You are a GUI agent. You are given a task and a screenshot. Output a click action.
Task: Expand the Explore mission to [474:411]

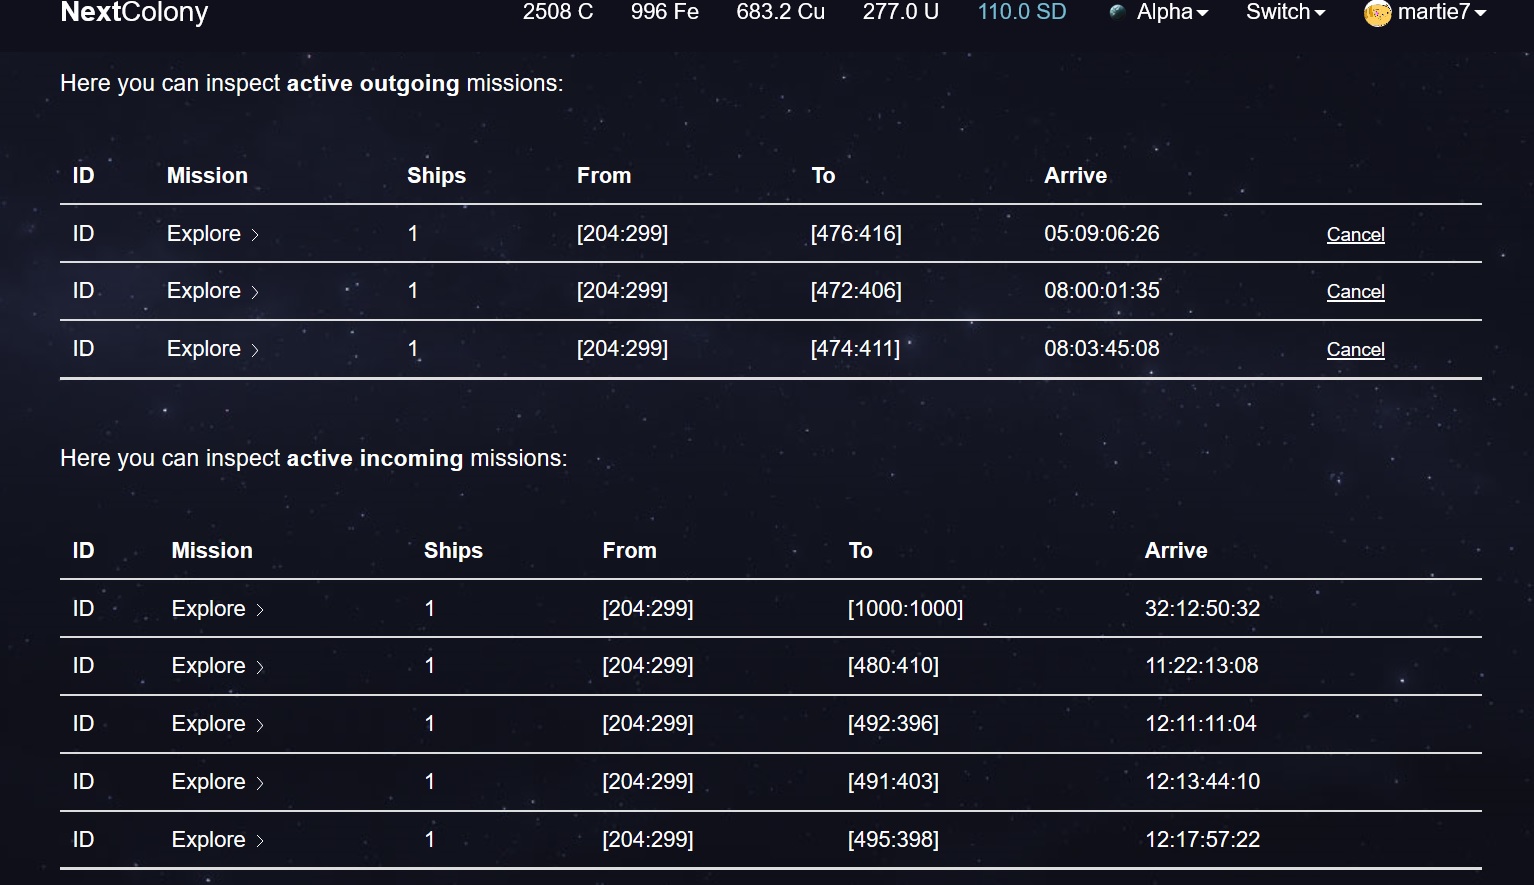click(x=212, y=349)
